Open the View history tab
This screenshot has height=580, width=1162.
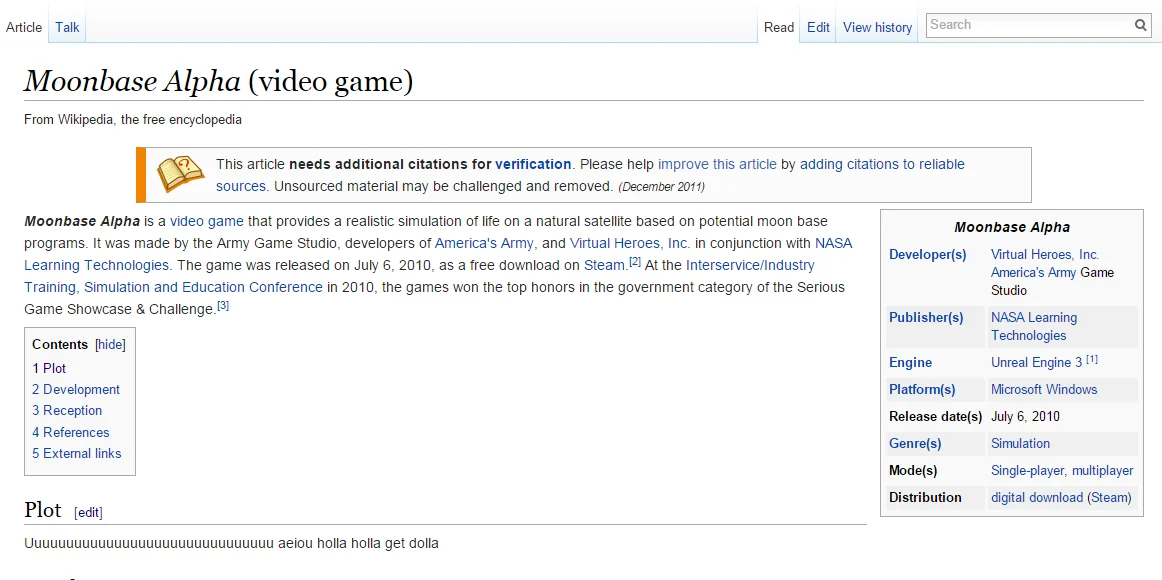[x=877, y=27]
